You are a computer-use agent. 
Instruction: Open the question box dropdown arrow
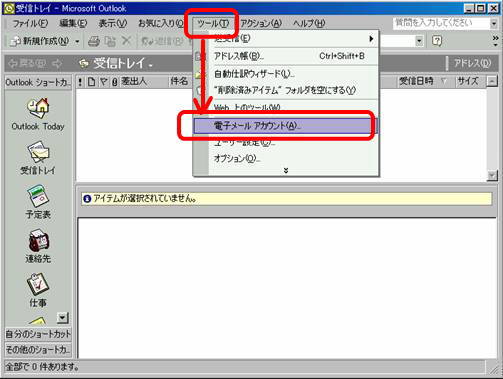click(x=494, y=23)
